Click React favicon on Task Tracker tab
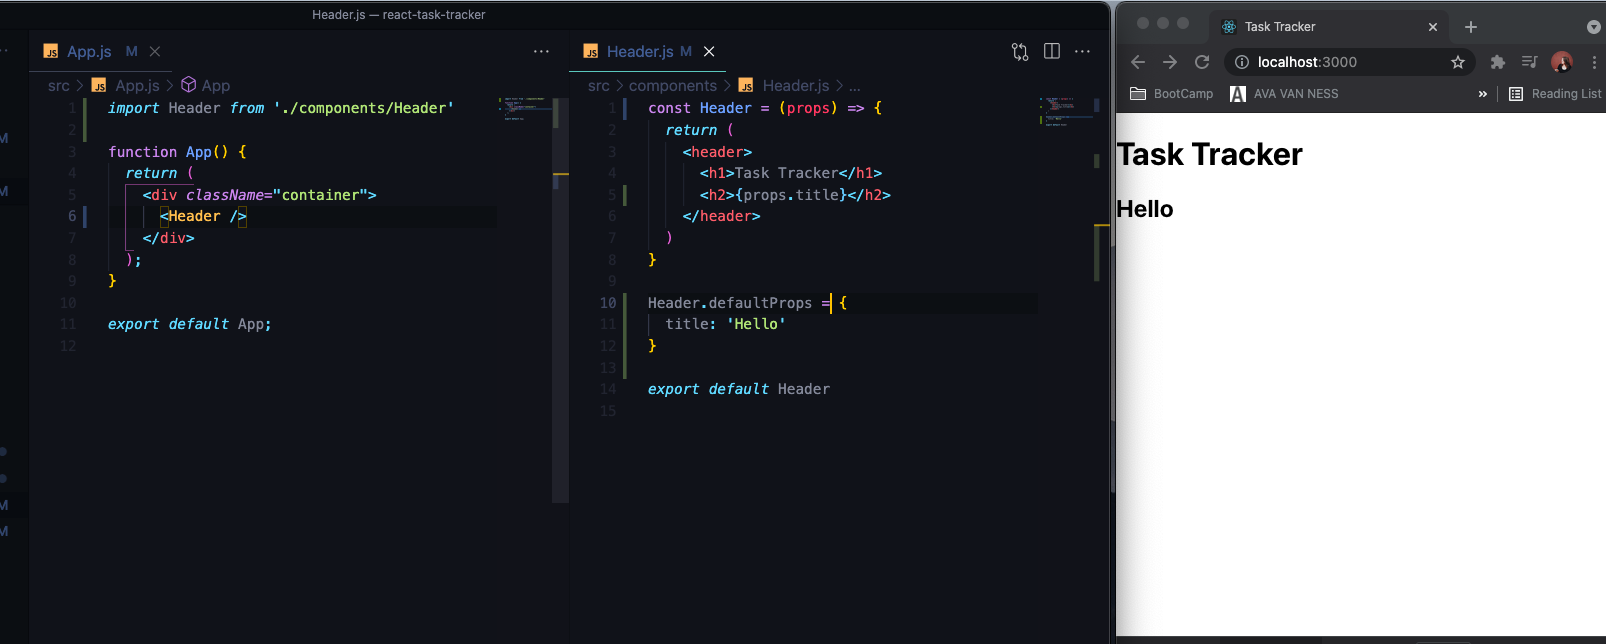The image size is (1606, 644). pyautogui.click(x=1229, y=27)
